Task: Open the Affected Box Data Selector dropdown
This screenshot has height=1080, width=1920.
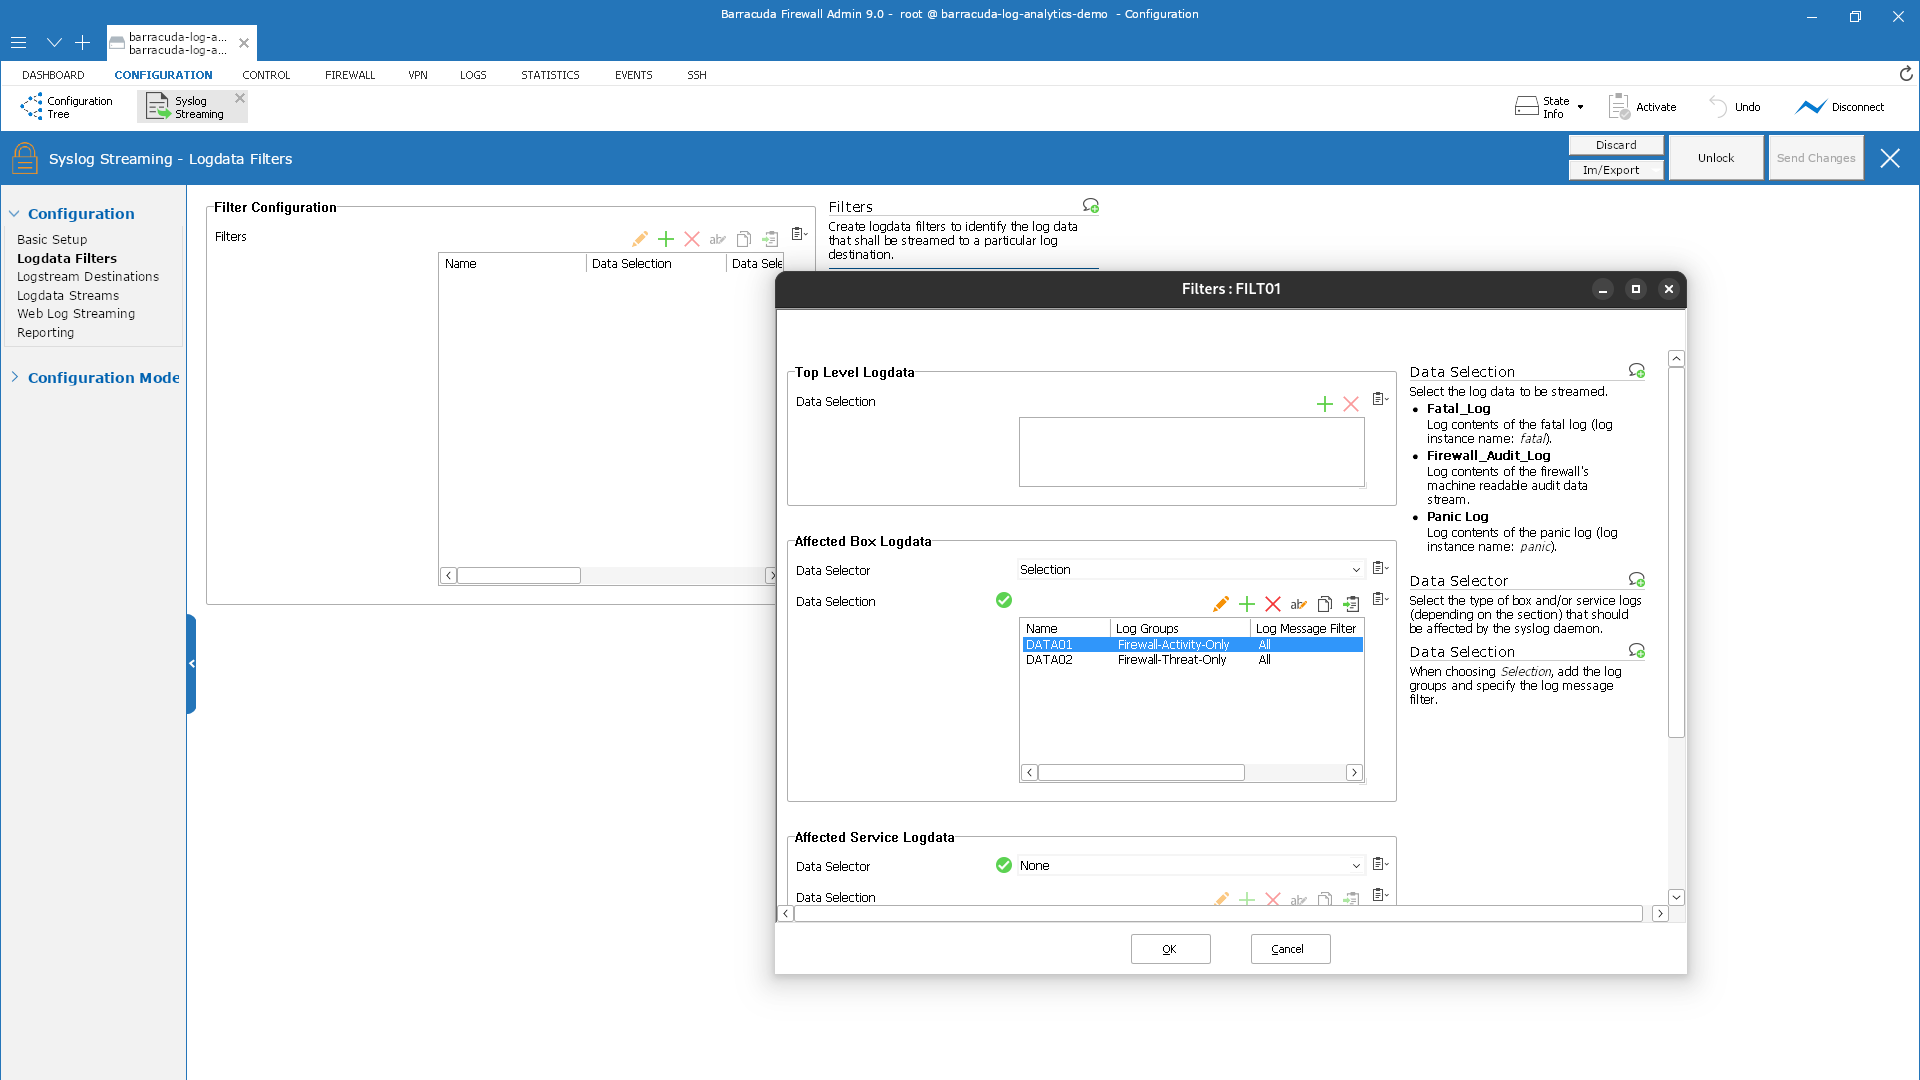Action: [x=1356, y=570]
